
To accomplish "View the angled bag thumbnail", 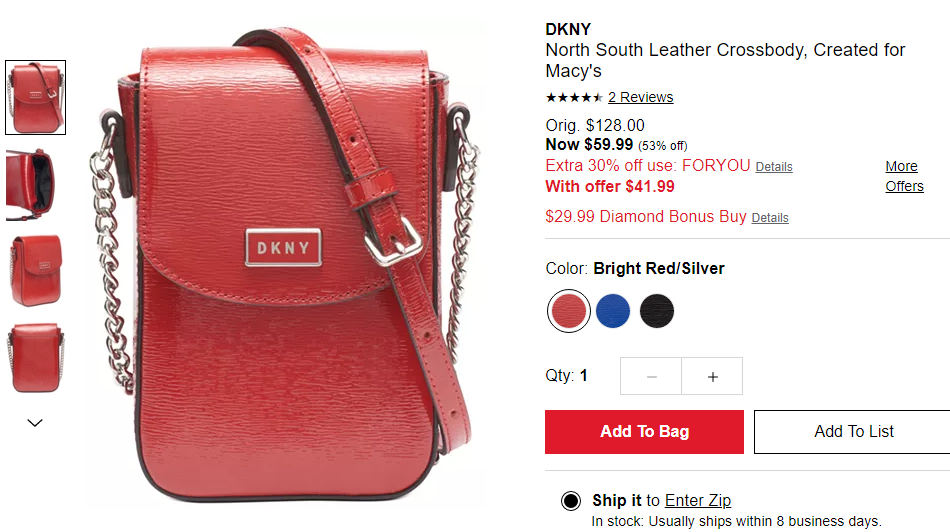I will pos(36,271).
